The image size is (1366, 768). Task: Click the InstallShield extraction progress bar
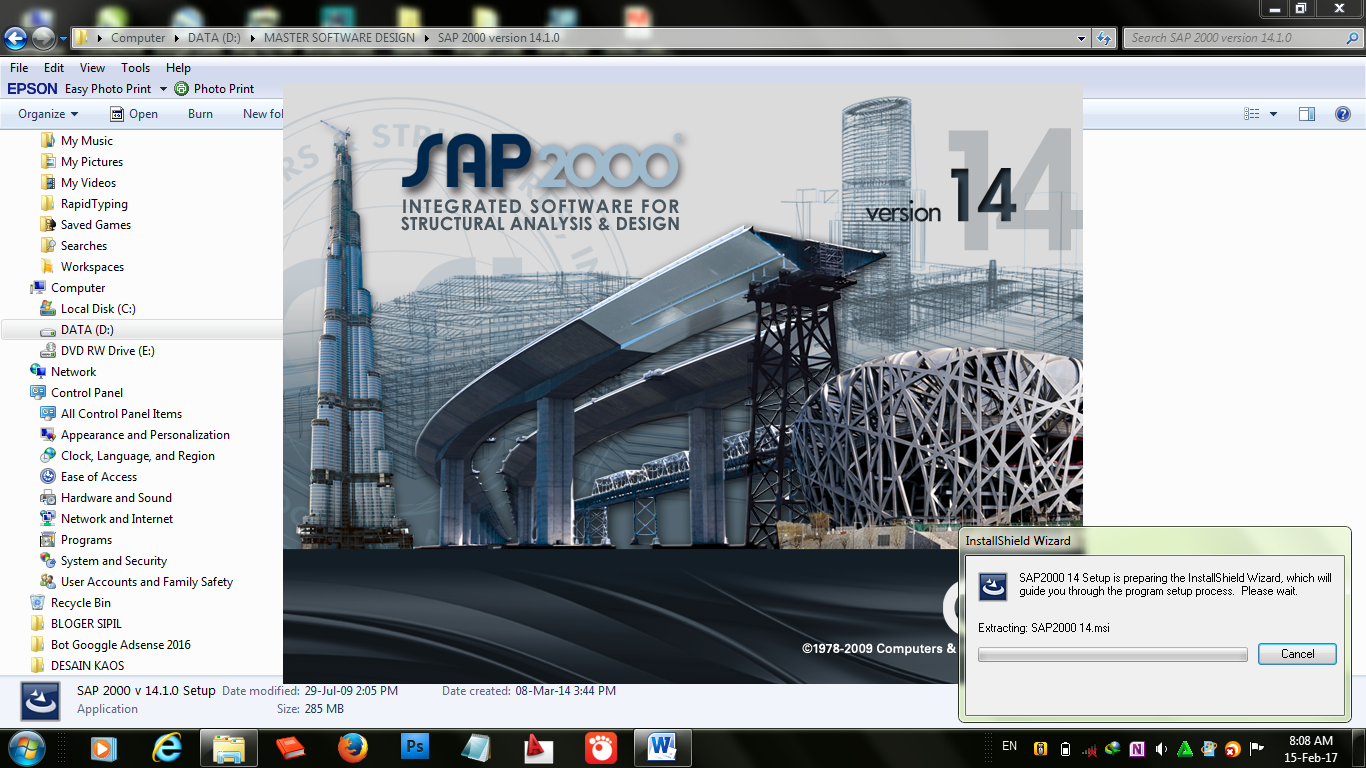click(x=1112, y=655)
